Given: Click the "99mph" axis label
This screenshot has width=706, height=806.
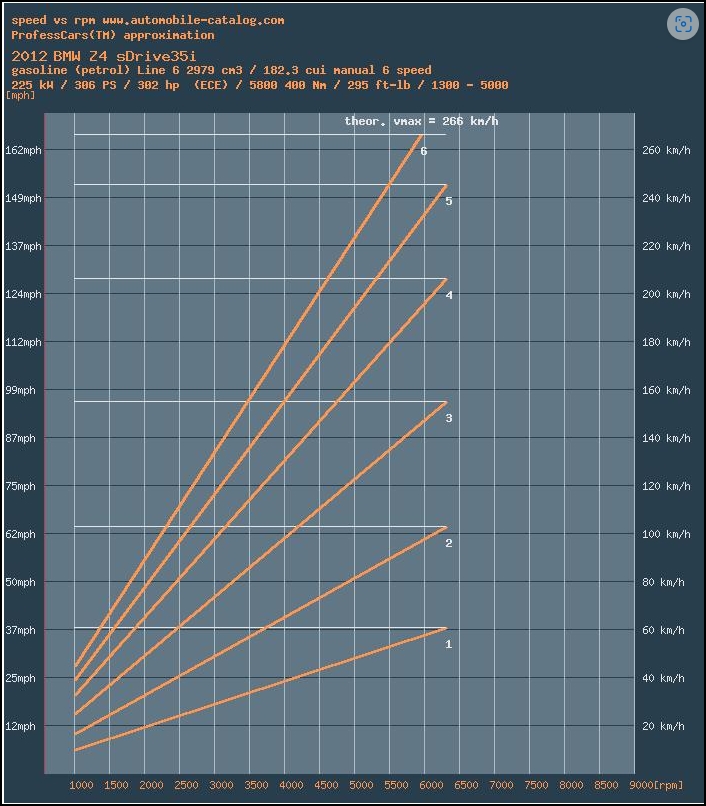Looking at the screenshot, I should [21, 390].
